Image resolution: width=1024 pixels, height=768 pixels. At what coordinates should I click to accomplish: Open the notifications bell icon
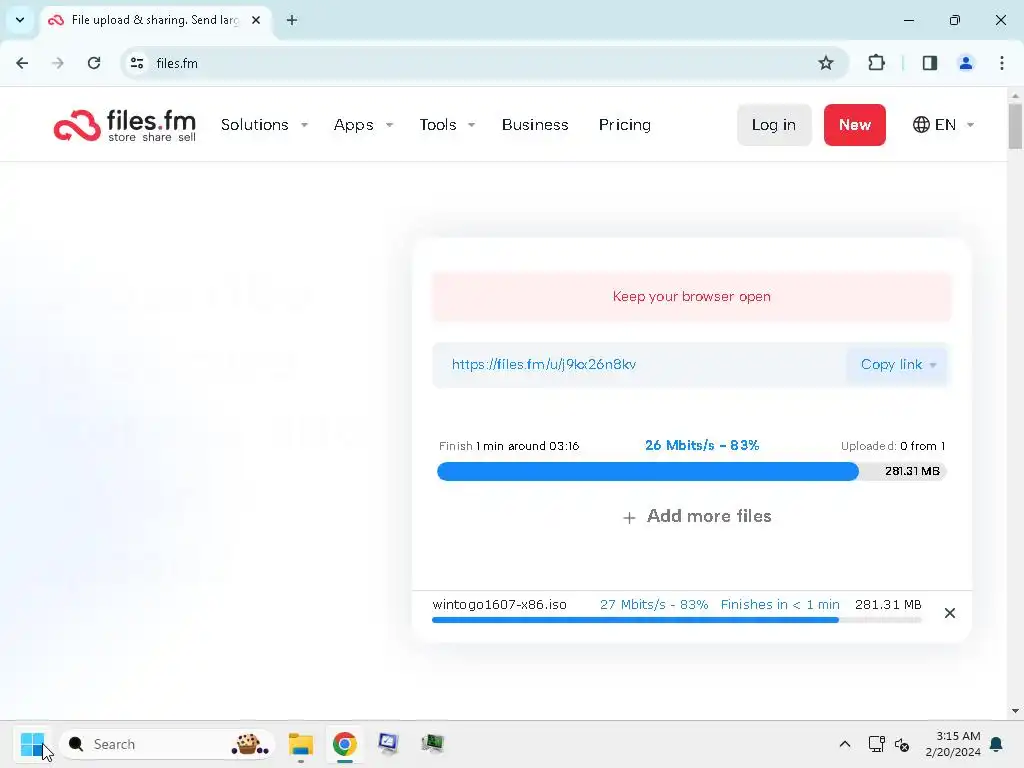[x=997, y=744]
